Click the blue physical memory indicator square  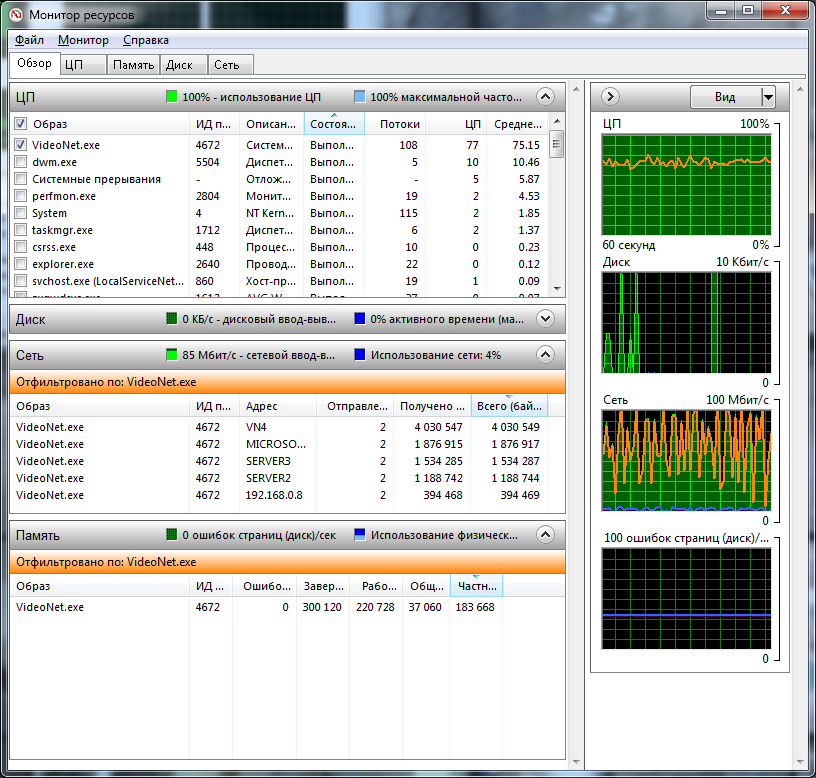coord(359,534)
